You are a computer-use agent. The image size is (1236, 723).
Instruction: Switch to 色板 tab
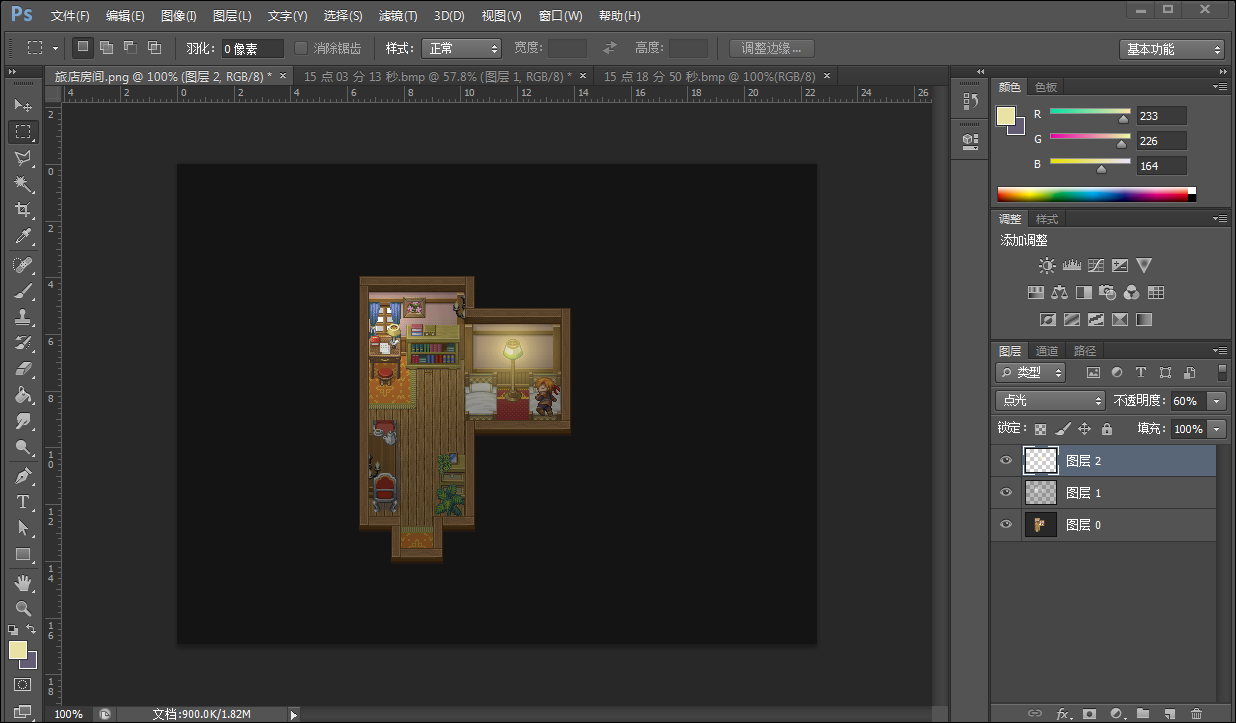tap(1046, 87)
